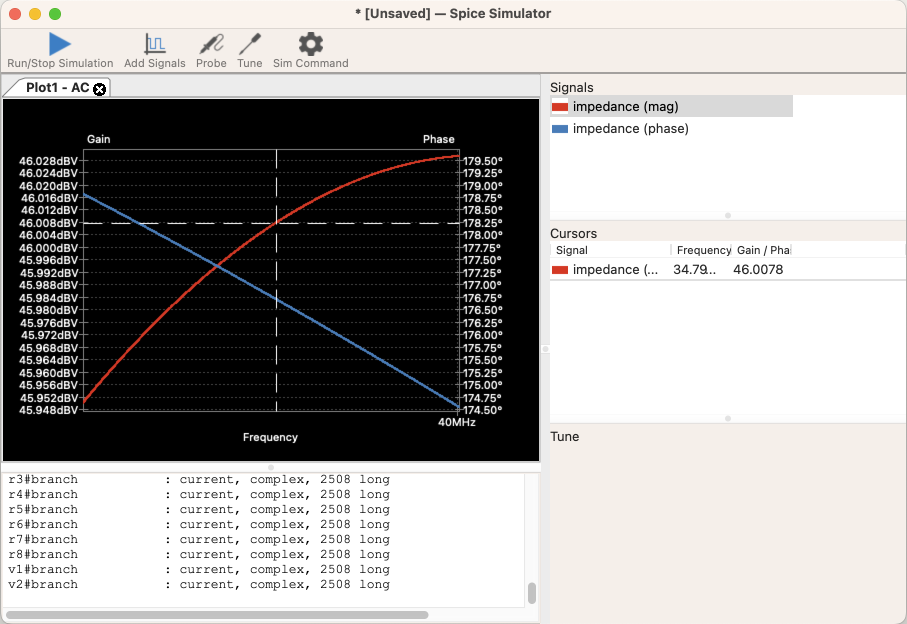
Task: Activate the Tune screwdriver tool
Action: coord(250,44)
